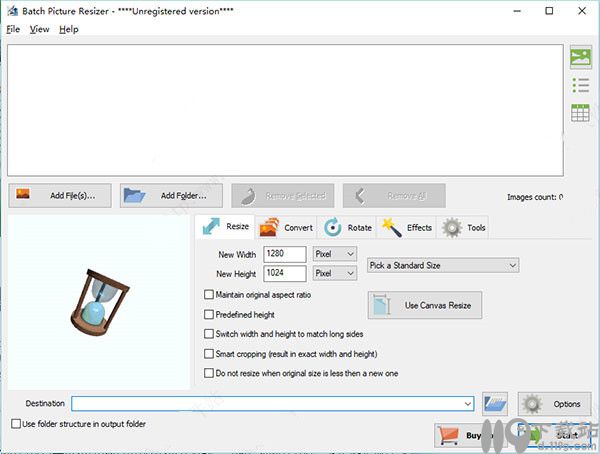
Task: Open the Options button
Action: pyautogui.click(x=554, y=404)
